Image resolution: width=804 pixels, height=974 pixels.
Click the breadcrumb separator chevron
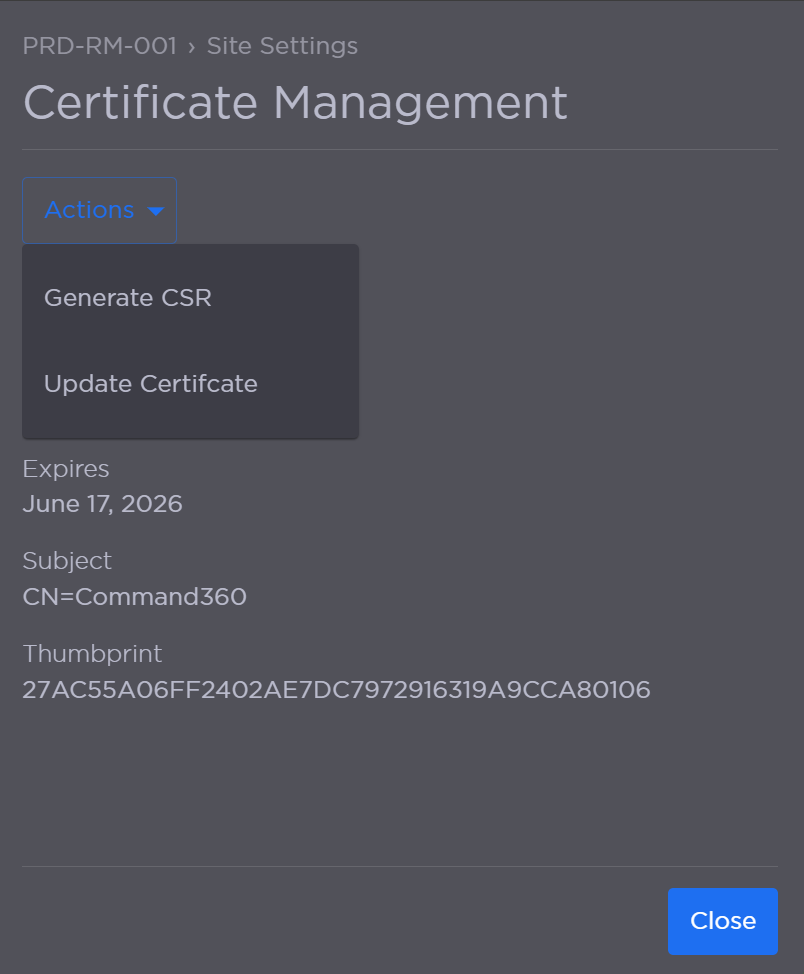pos(190,46)
